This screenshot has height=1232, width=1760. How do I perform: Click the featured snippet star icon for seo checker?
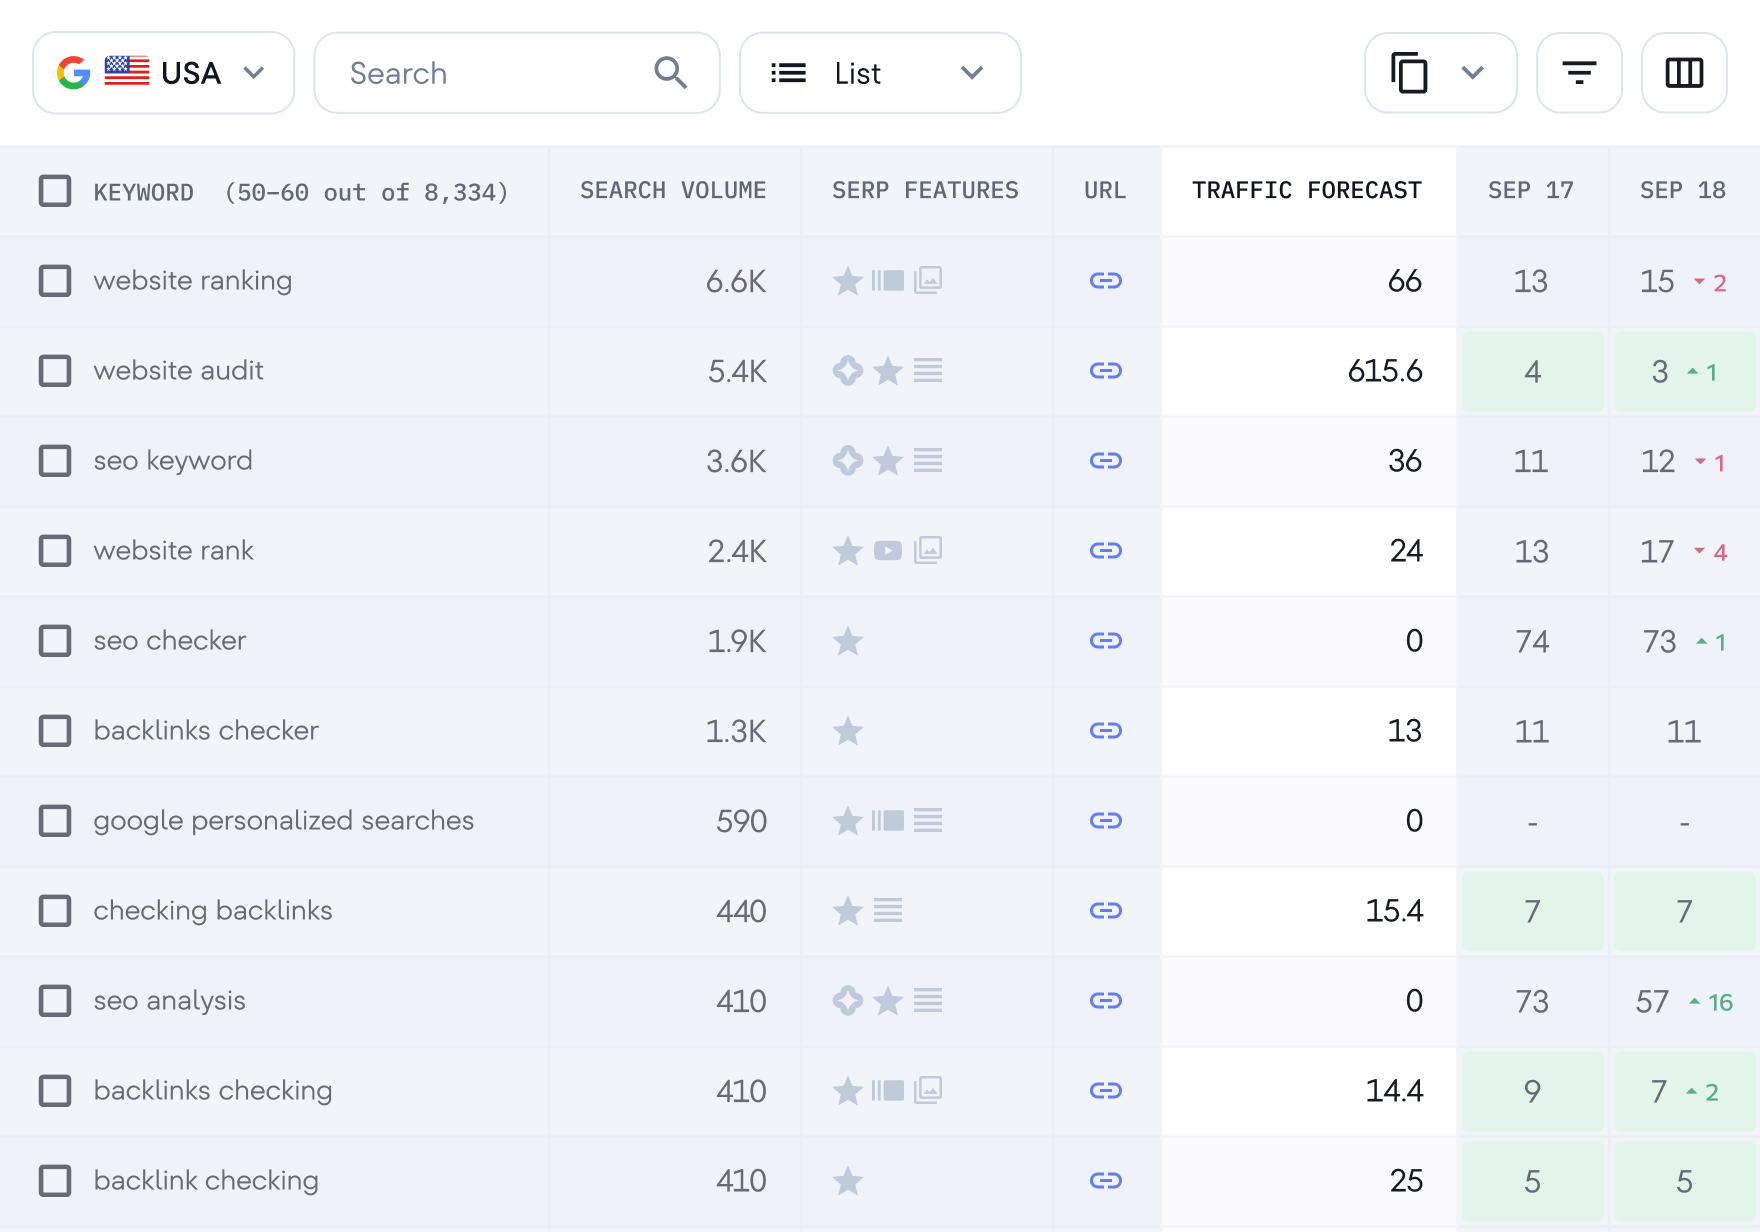coord(847,641)
